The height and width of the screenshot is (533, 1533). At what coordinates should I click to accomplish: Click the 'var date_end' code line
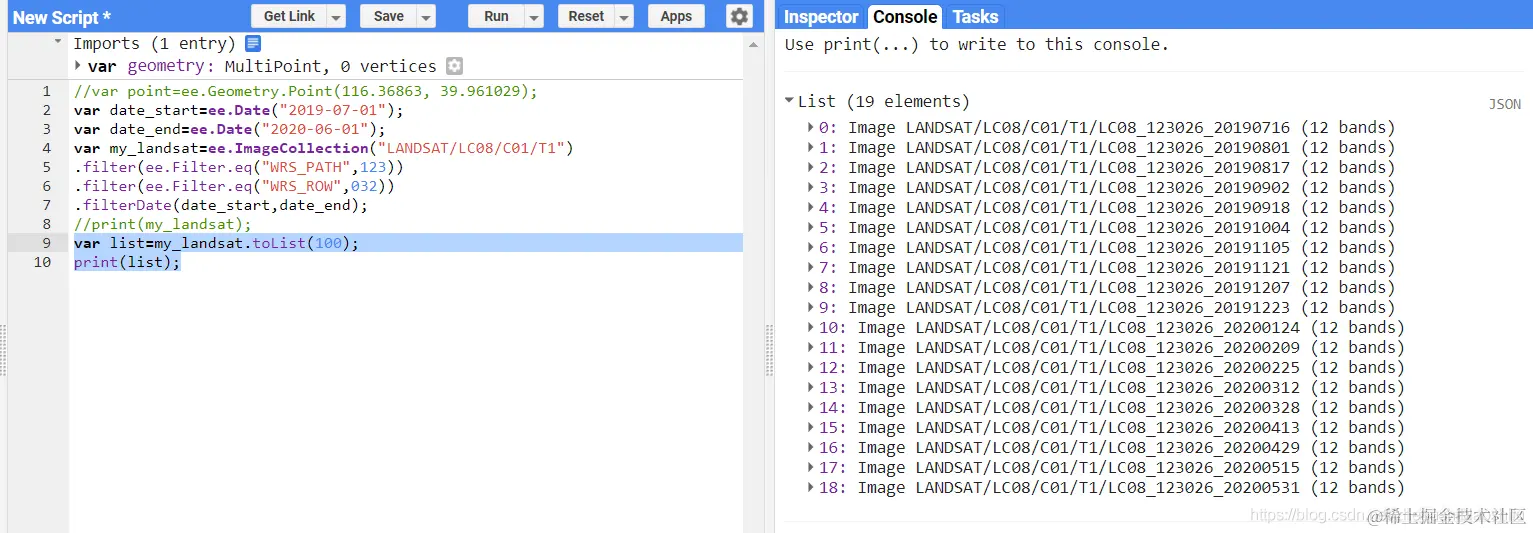click(229, 129)
